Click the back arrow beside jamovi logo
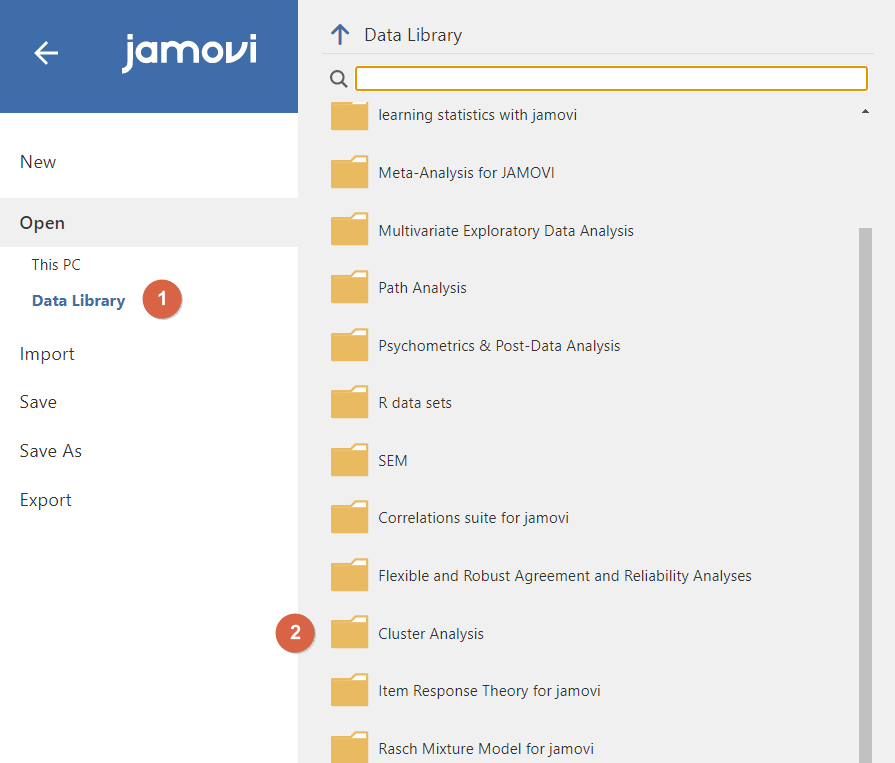Screen dimensions: 895x763 pyautogui.click(x=46, y=53)
